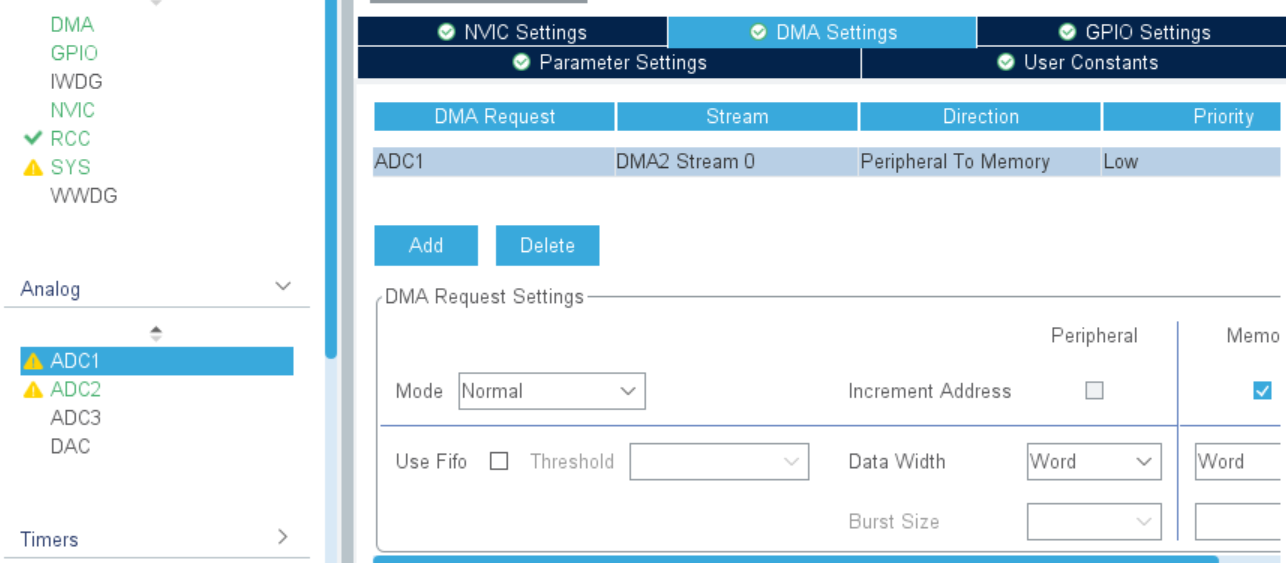
Task: Collapse the Analog category section
Action: 283,287
